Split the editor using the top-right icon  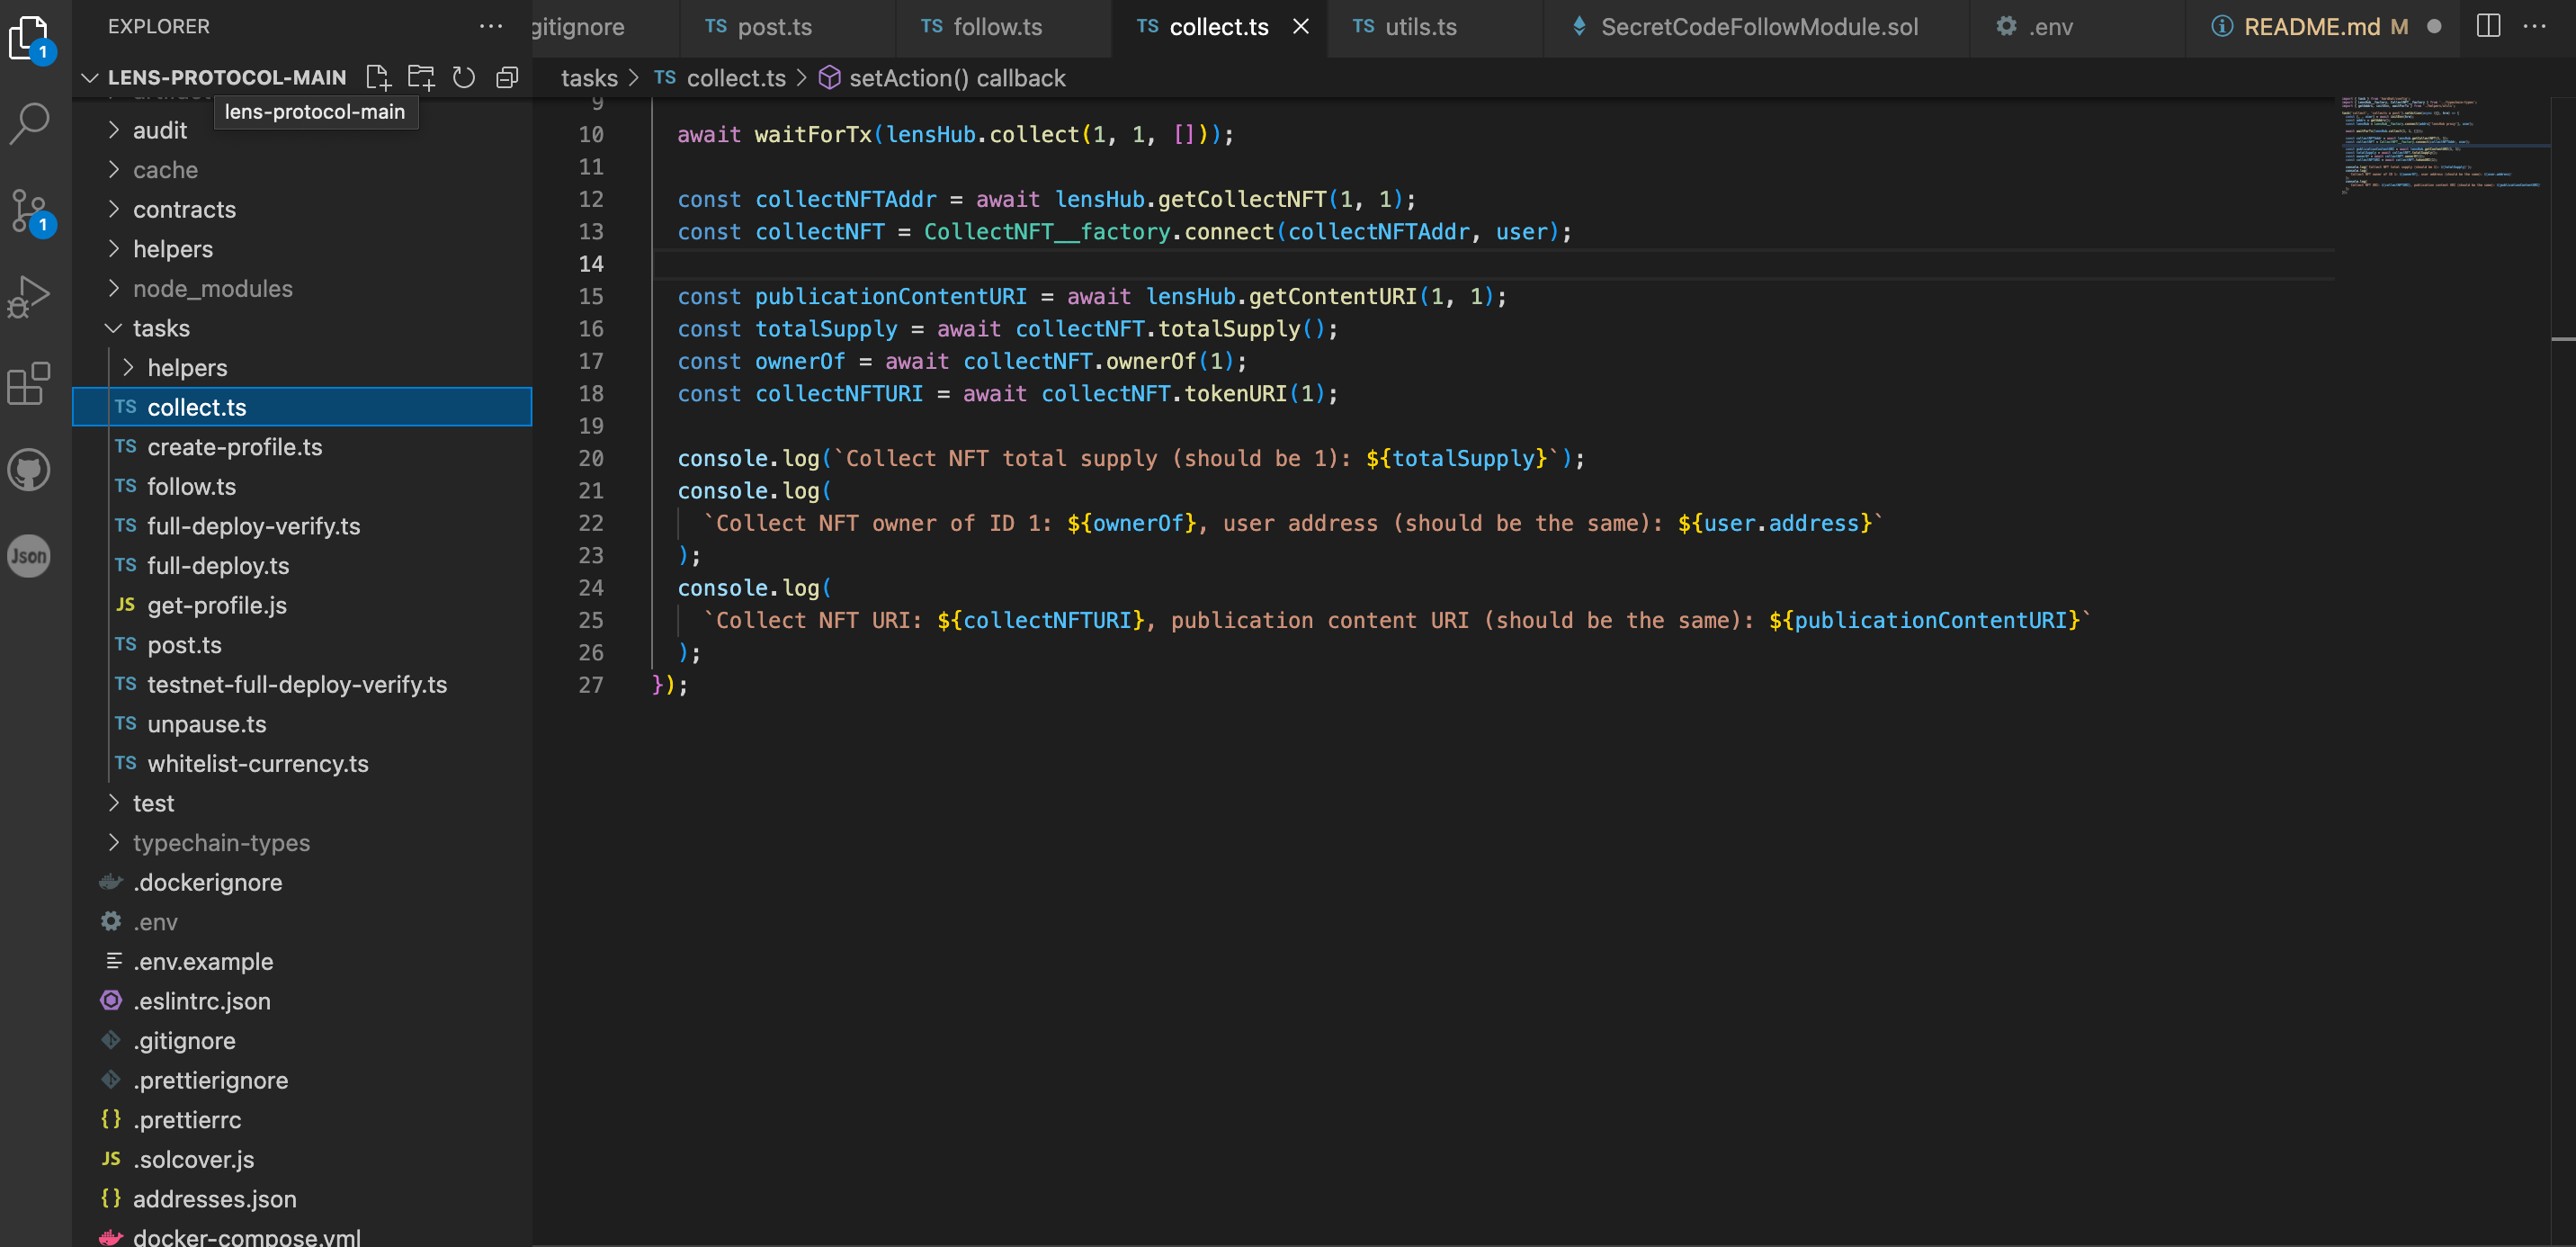point(2488,27)
